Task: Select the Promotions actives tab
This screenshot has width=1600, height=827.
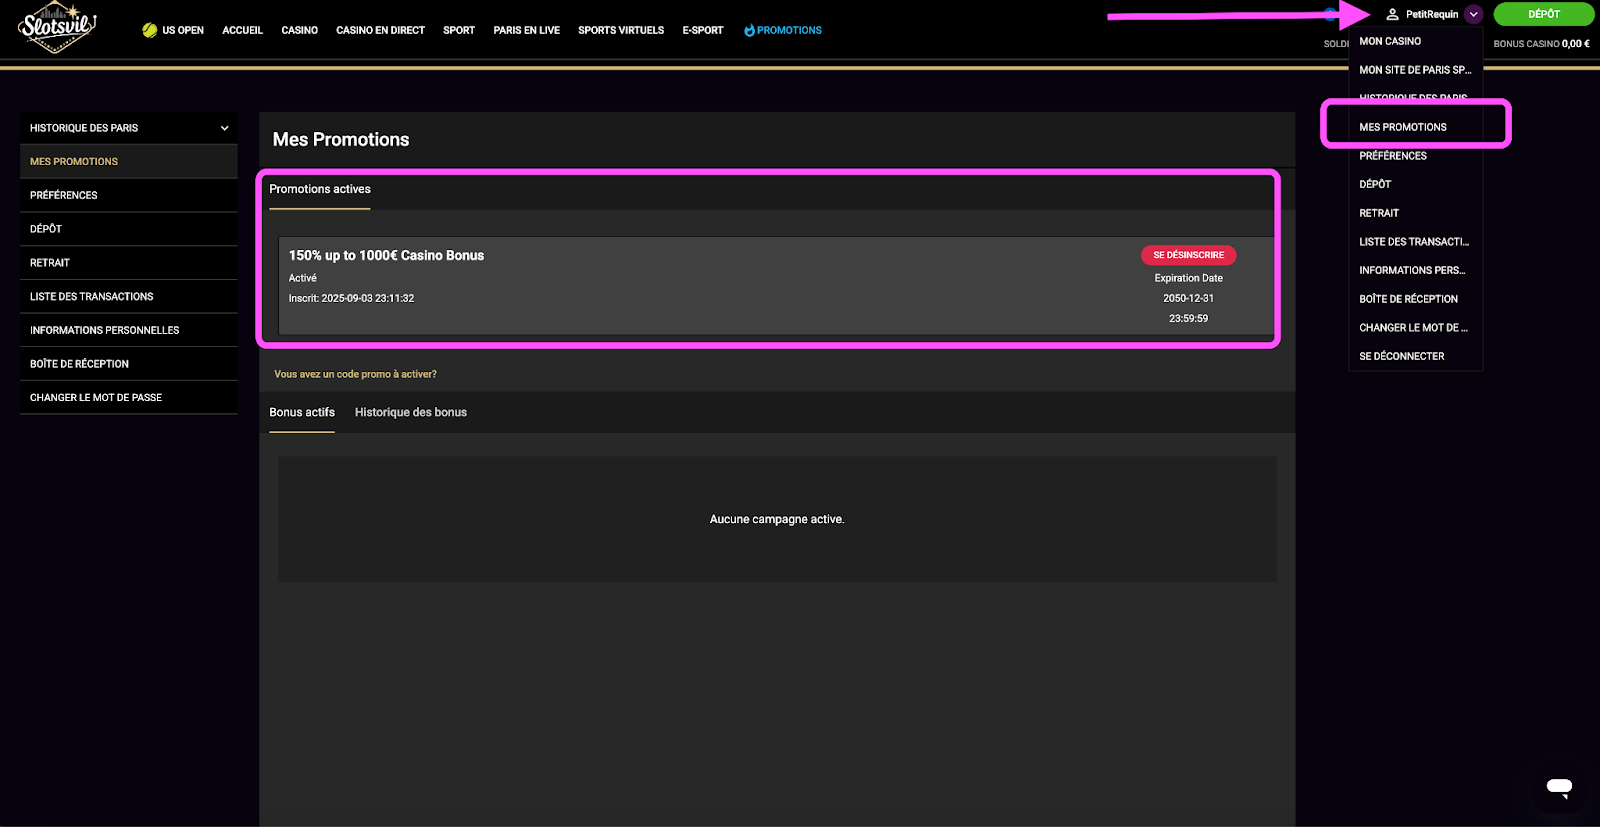Action: click(319, 189)
